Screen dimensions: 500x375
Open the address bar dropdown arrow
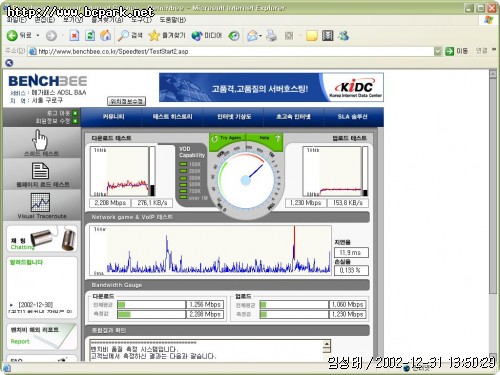coord(438,51)
